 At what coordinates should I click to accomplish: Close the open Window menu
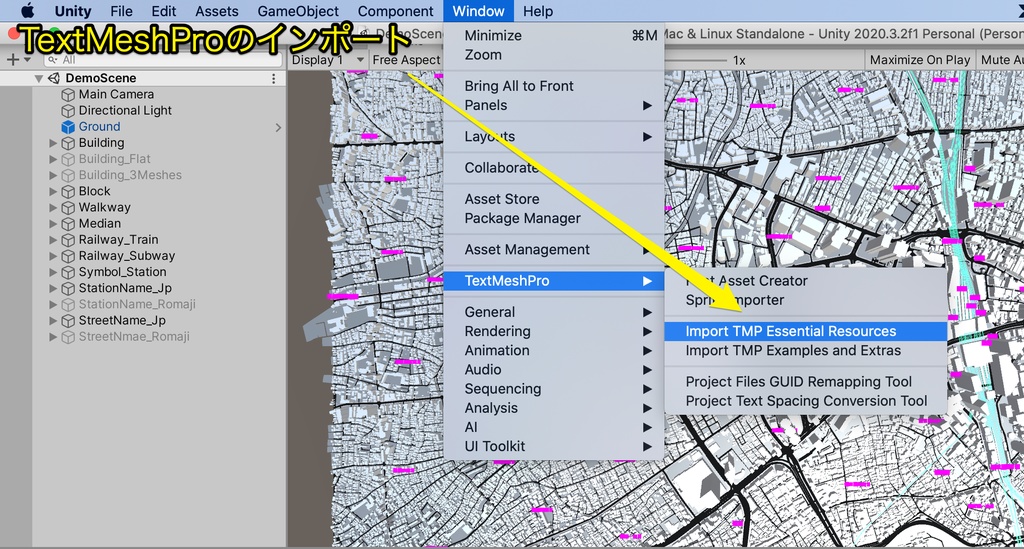point(478,11)
